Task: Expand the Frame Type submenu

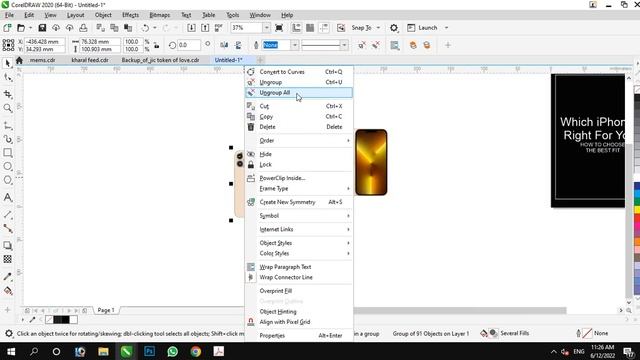Action: (x=299, y=189)
